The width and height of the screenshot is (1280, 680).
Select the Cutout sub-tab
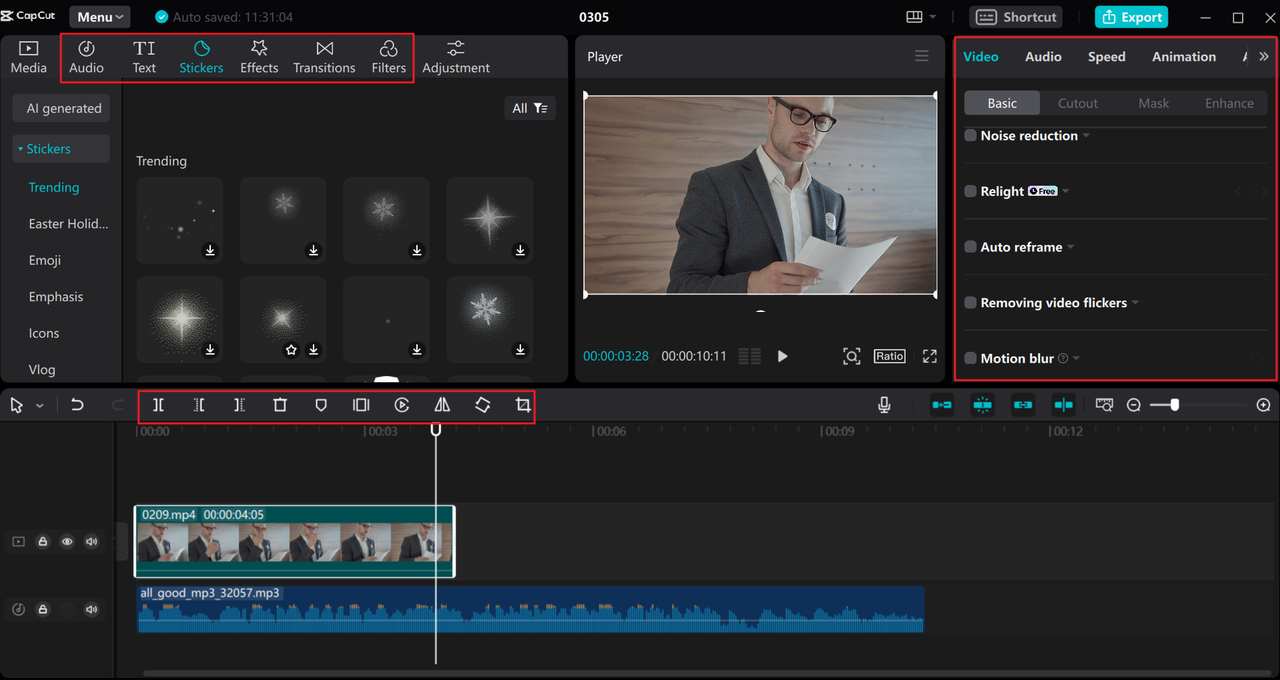pos(1078,103)
